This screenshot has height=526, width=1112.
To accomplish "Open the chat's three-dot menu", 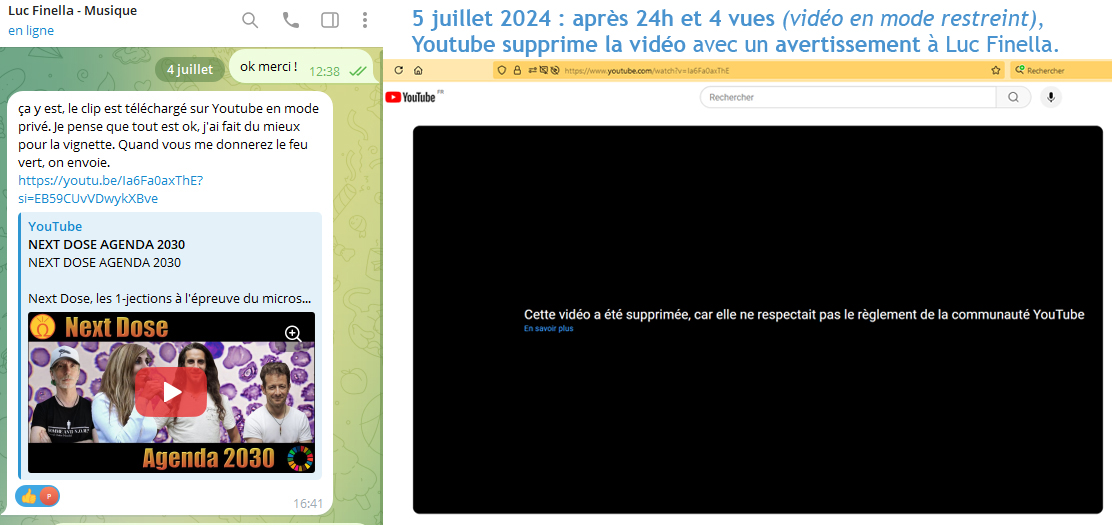I will coord(365,20).
